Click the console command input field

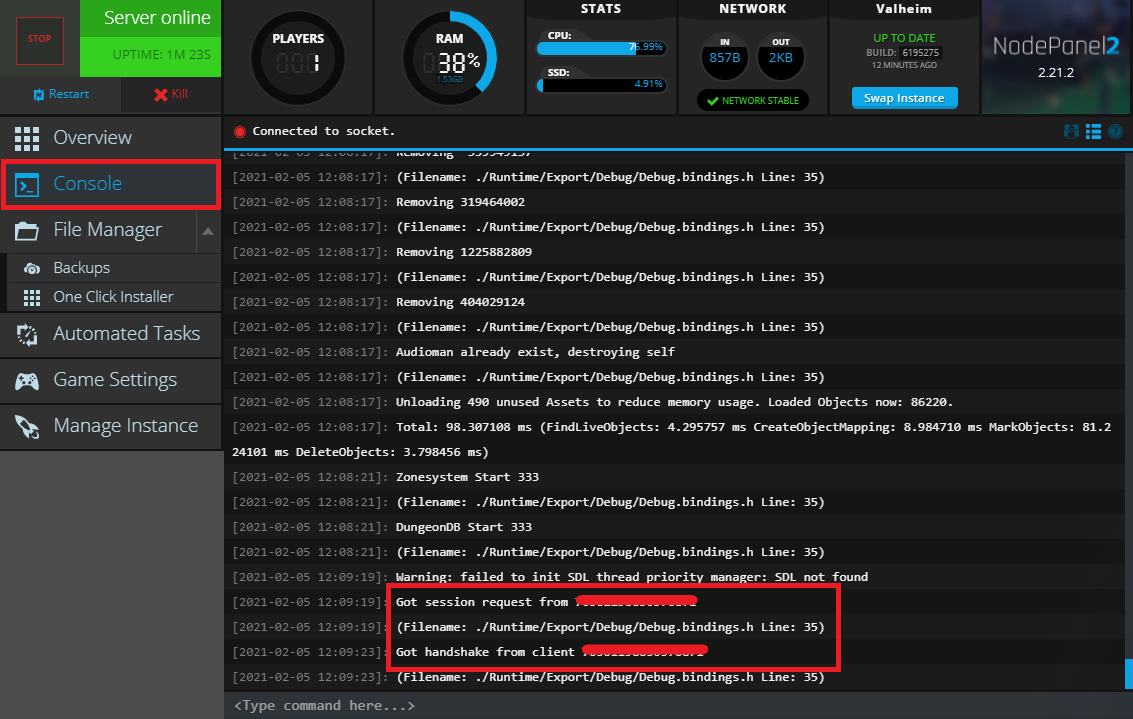[670, 706]
